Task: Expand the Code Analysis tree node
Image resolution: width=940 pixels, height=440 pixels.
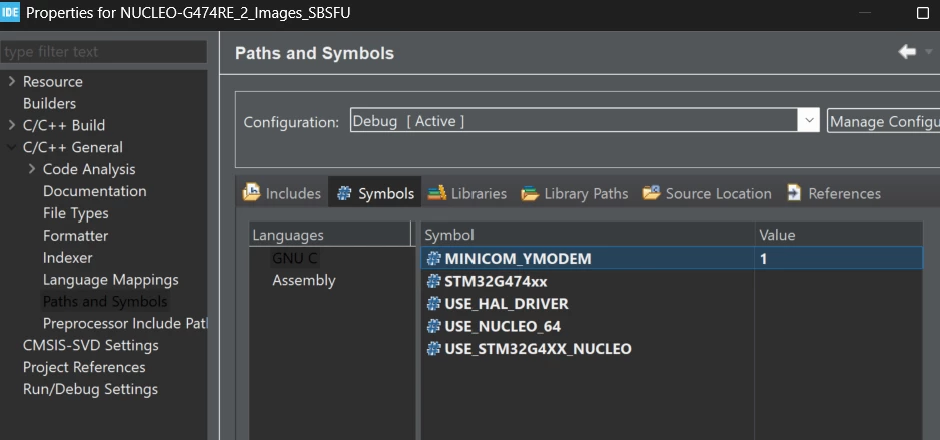Action: 32,169
